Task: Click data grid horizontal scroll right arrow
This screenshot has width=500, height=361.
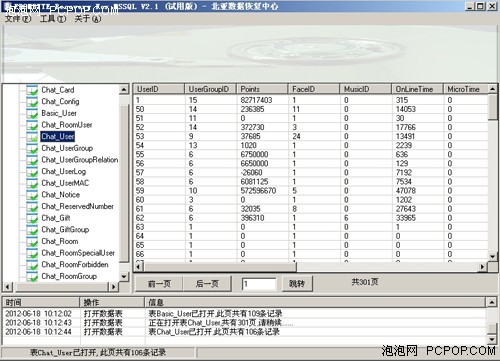Action: 482,267
